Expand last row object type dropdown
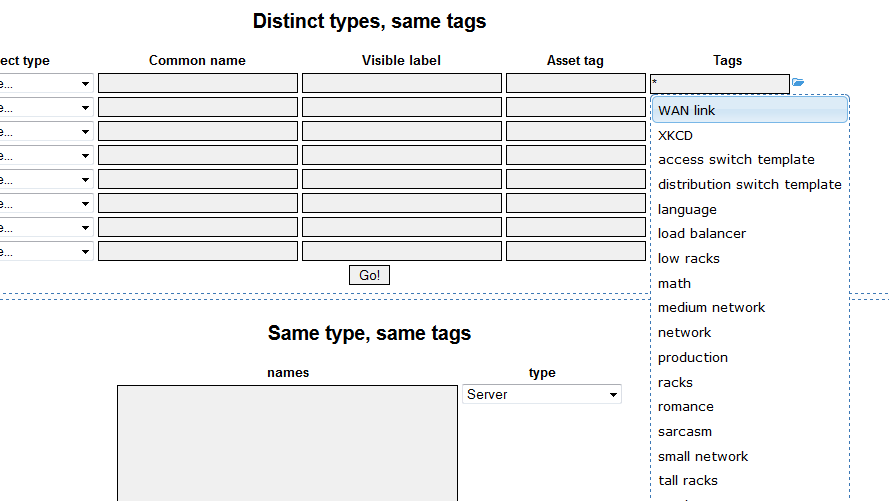889x501 pixels. click(x=45, y=252)
